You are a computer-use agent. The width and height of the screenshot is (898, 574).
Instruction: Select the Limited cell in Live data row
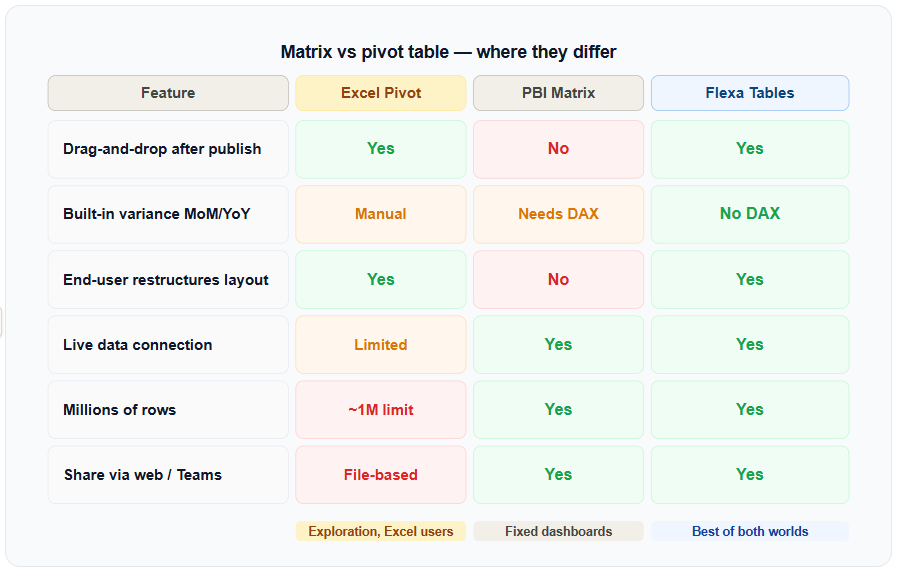[381, 345]
